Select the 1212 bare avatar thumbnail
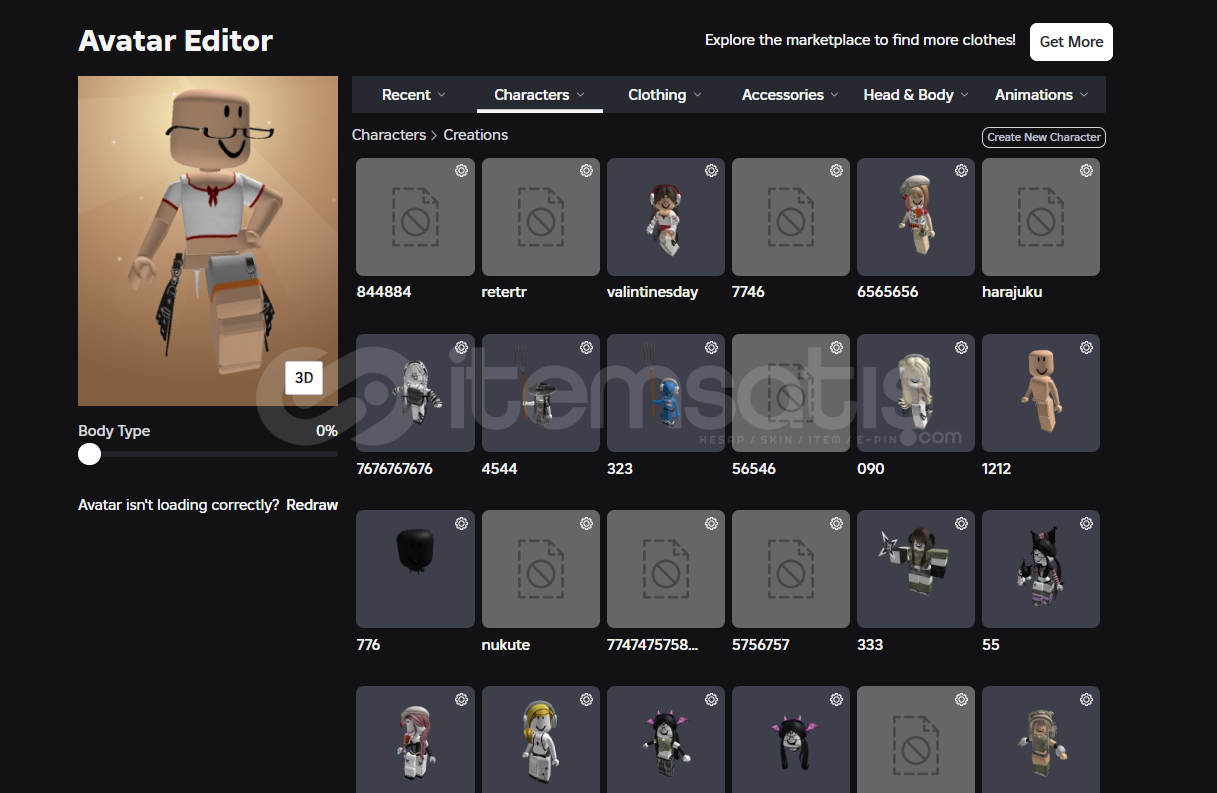Screen dimensions: 1217x793 pyautogui.click(x=1041, y=393)
